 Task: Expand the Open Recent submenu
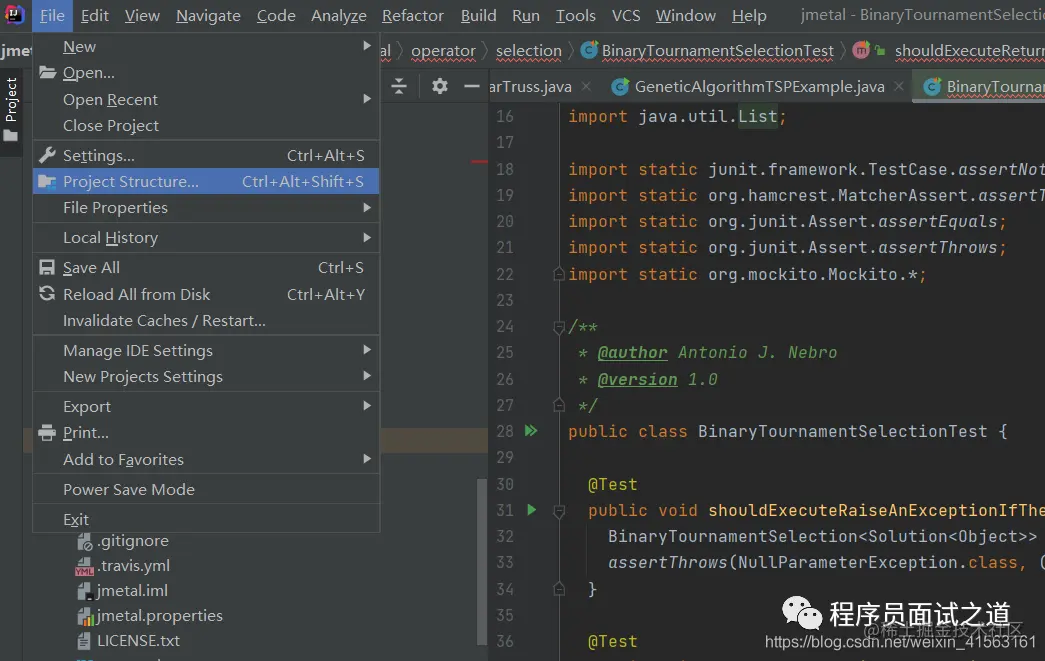point(206,99)
